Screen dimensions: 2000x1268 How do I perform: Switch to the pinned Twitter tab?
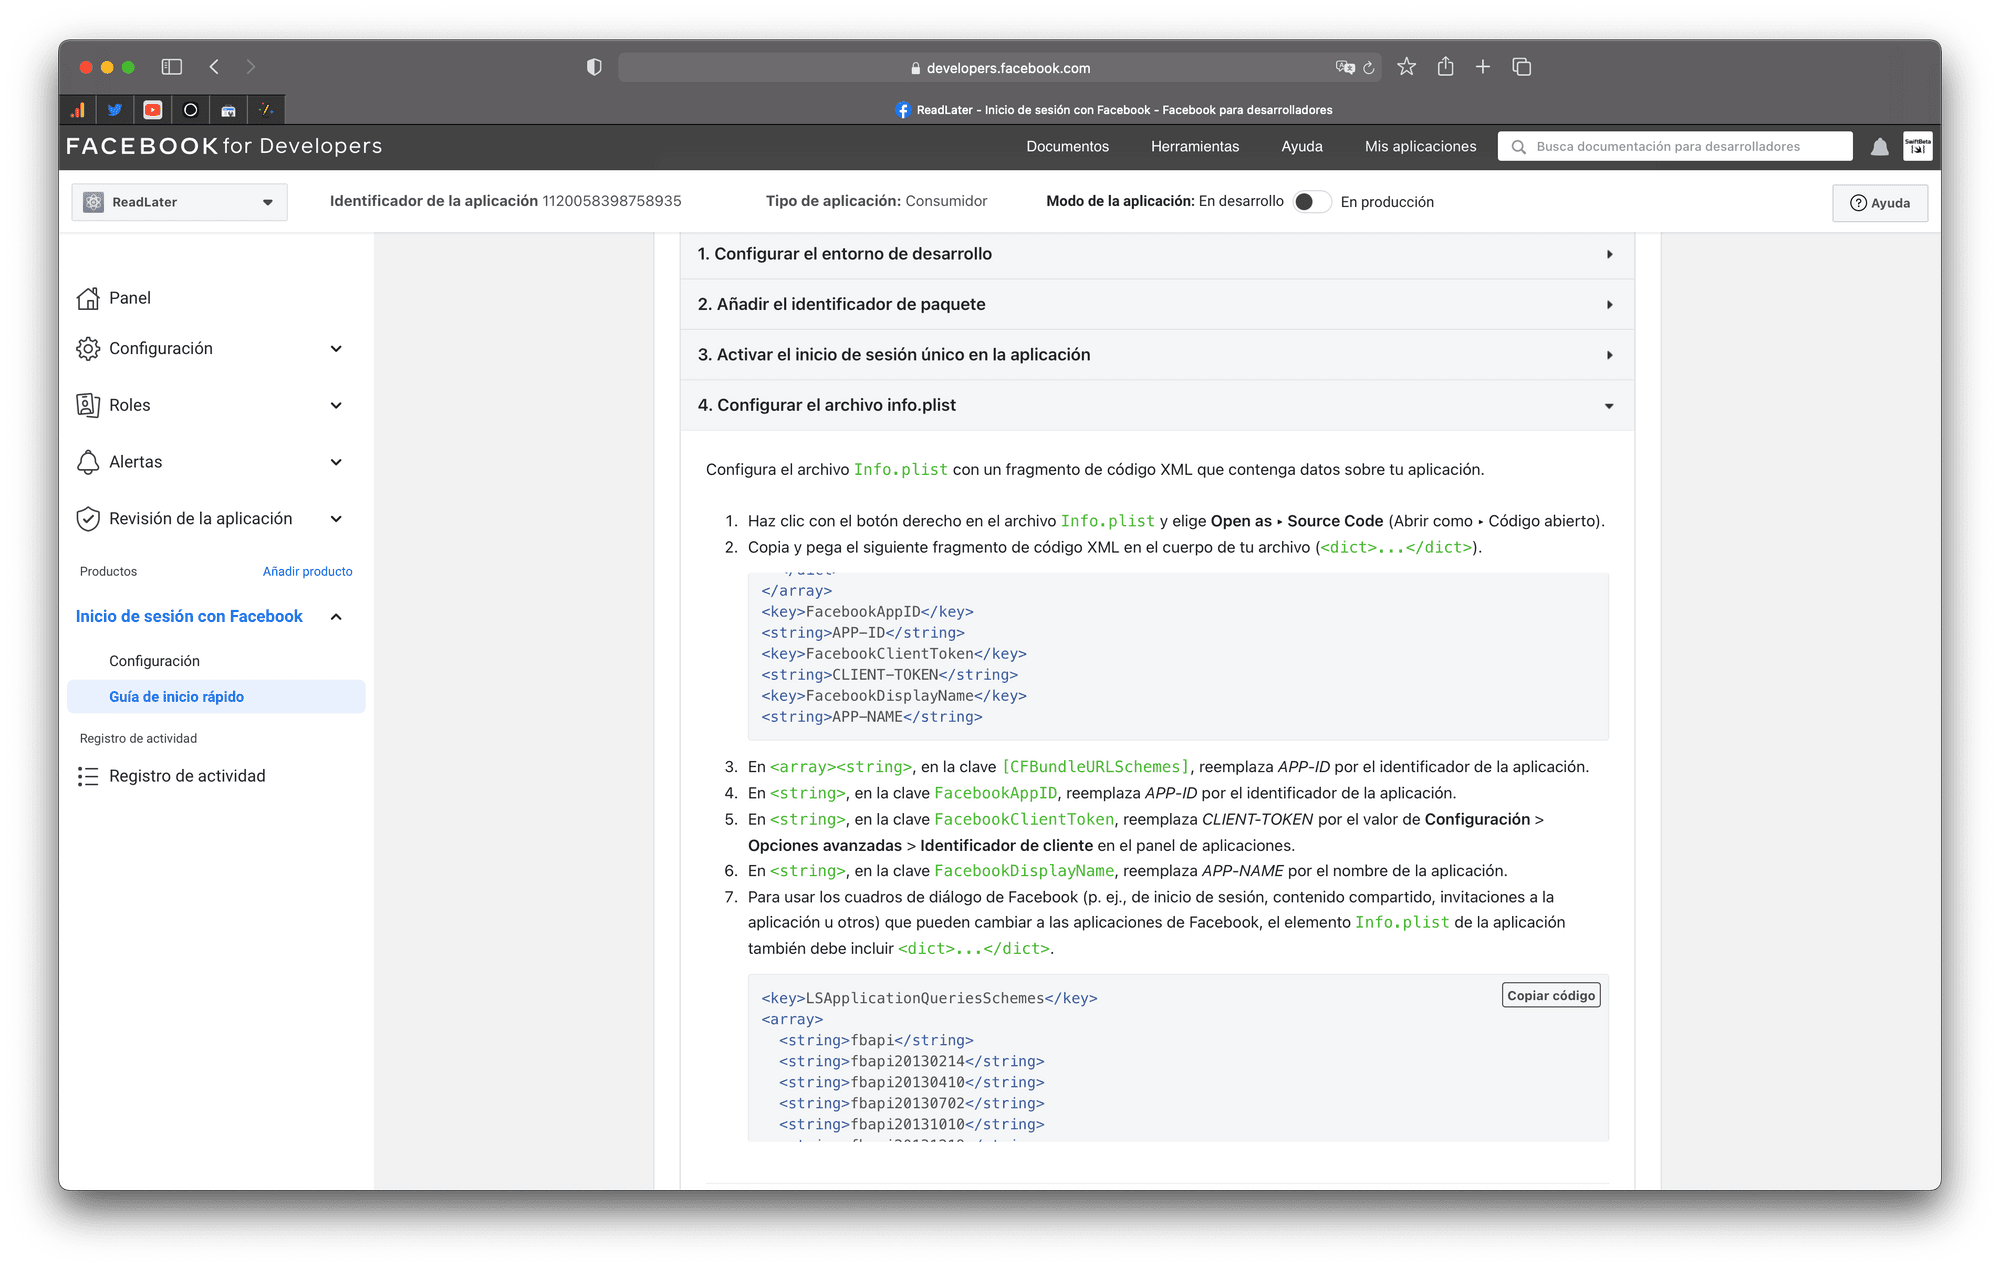click(x=115, y=110)
